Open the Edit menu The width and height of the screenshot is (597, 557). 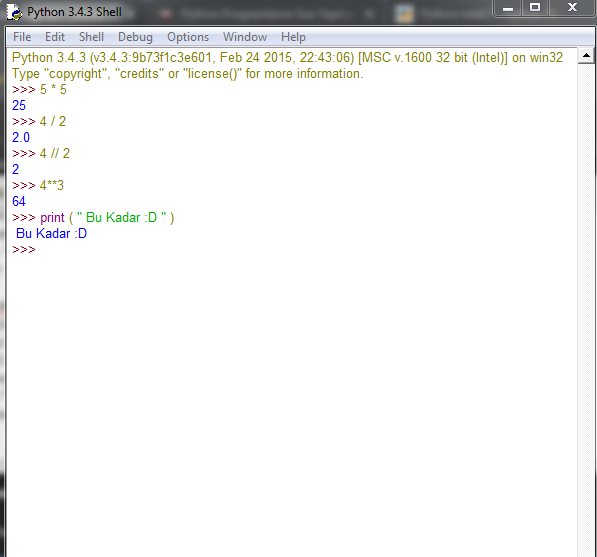click(55, 37)
